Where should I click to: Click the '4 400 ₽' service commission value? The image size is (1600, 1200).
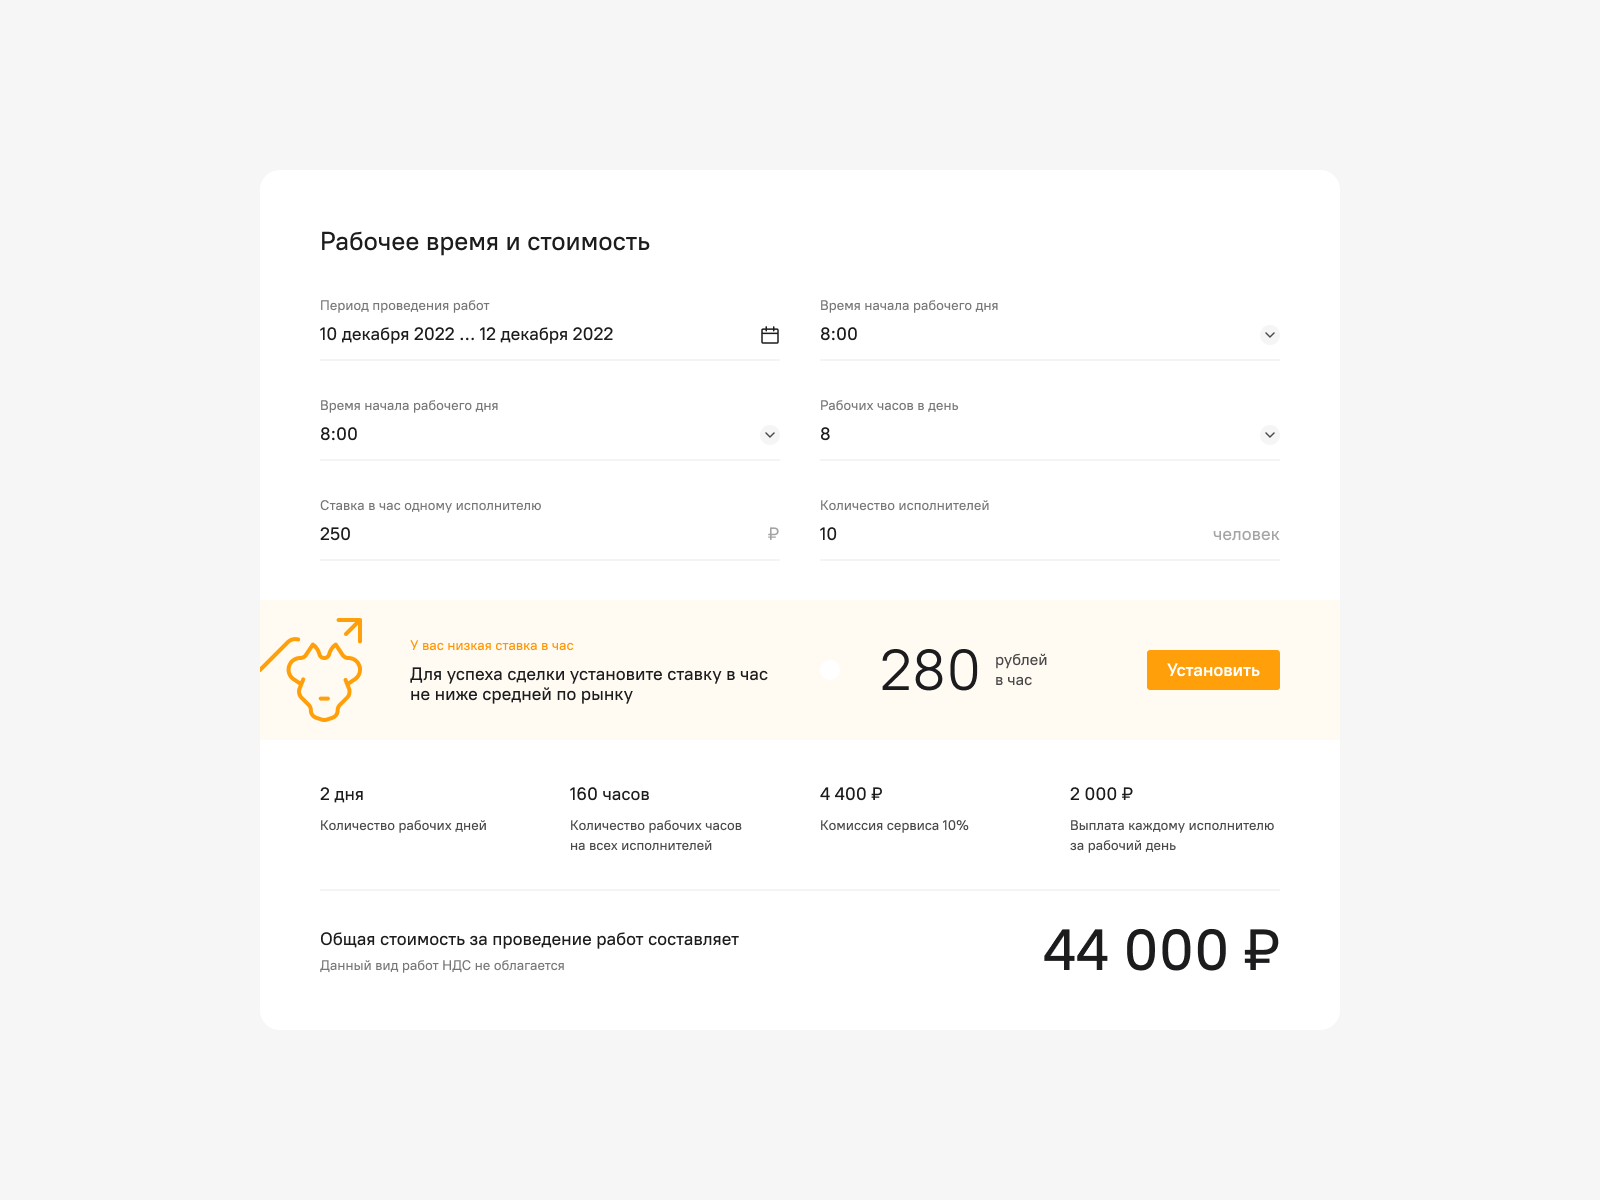[x=851, y=794]
